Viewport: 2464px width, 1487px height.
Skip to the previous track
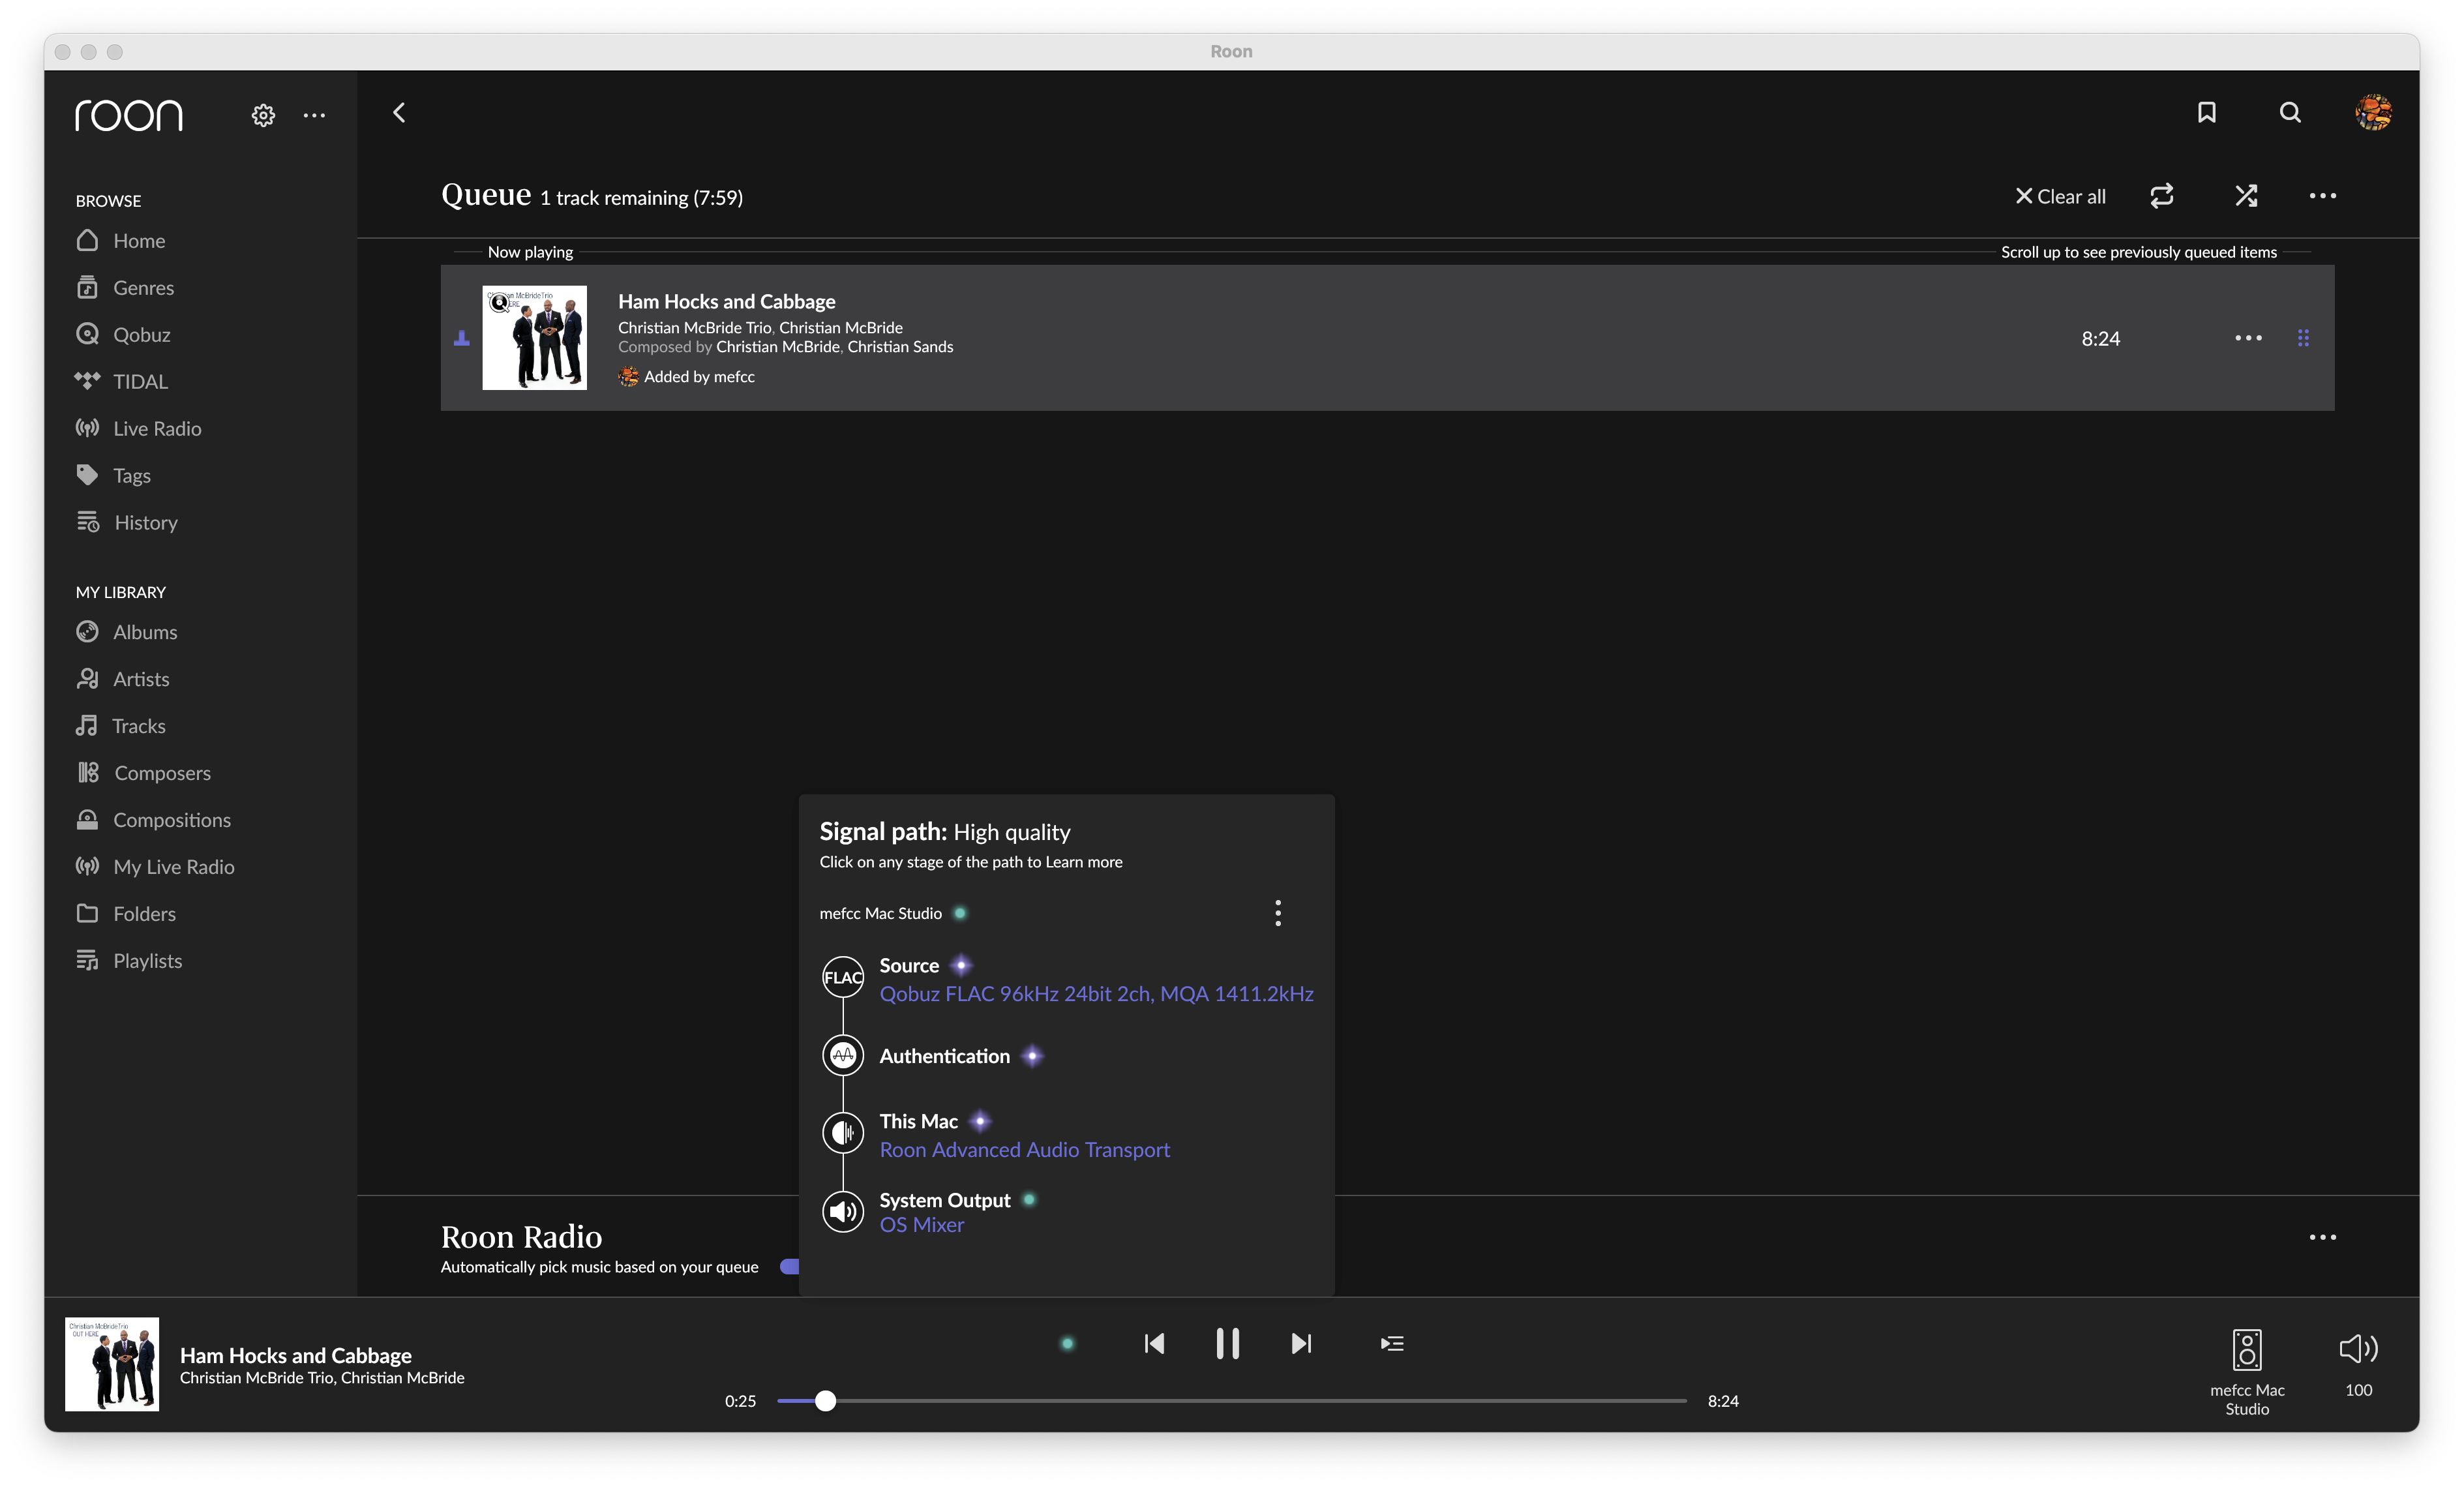click(1154, 1344)
